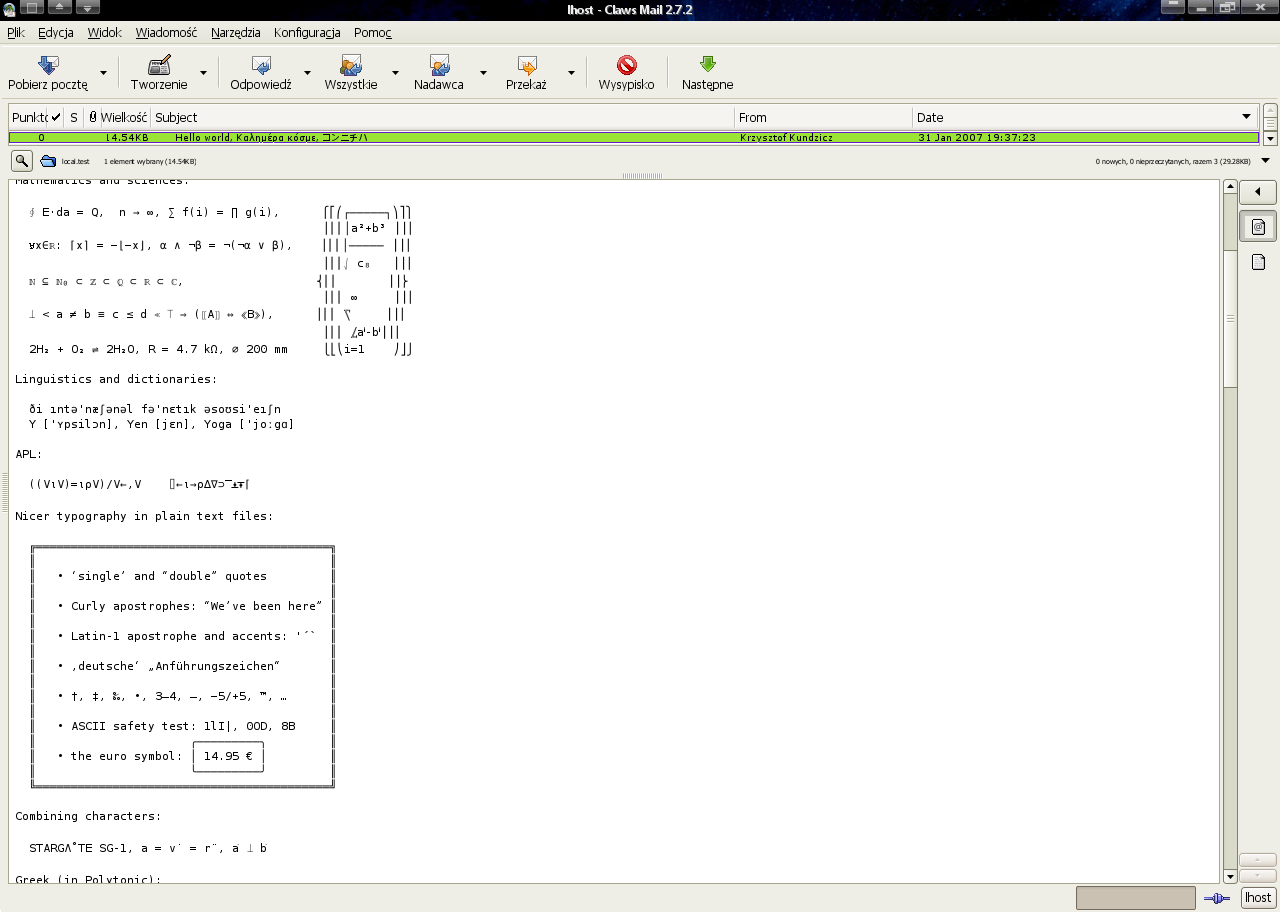Expand the Nadawca dropdown arrow
This screenshot has width=1280, height=912.
[483, 73]
